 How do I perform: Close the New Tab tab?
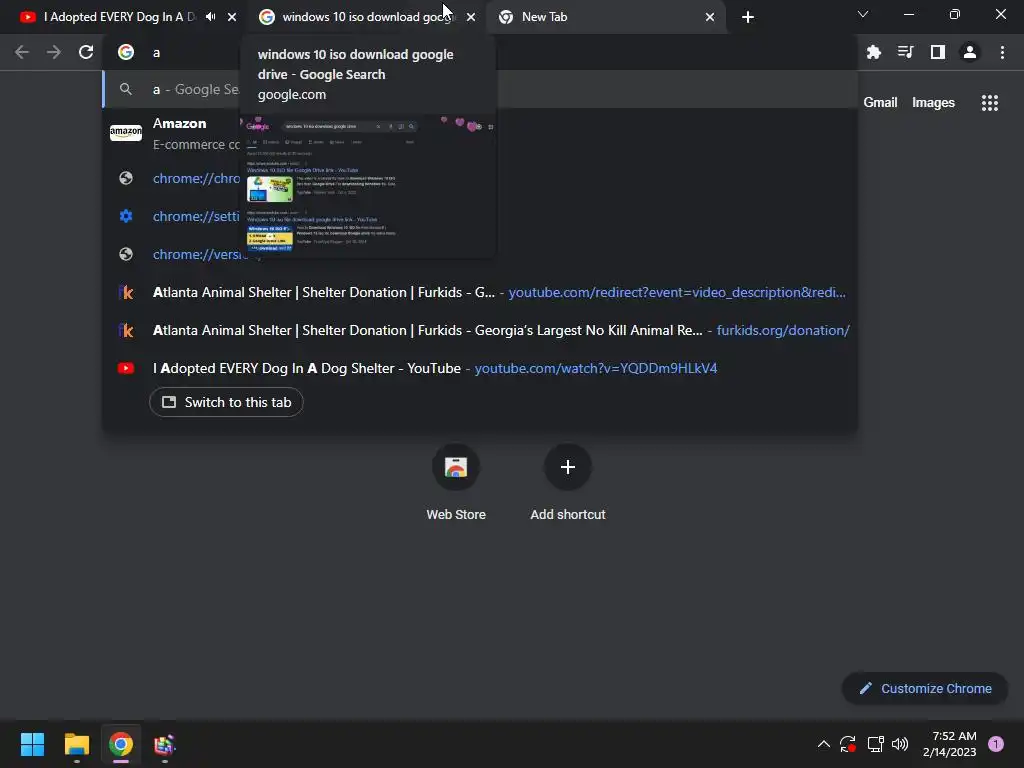(710, 17)
